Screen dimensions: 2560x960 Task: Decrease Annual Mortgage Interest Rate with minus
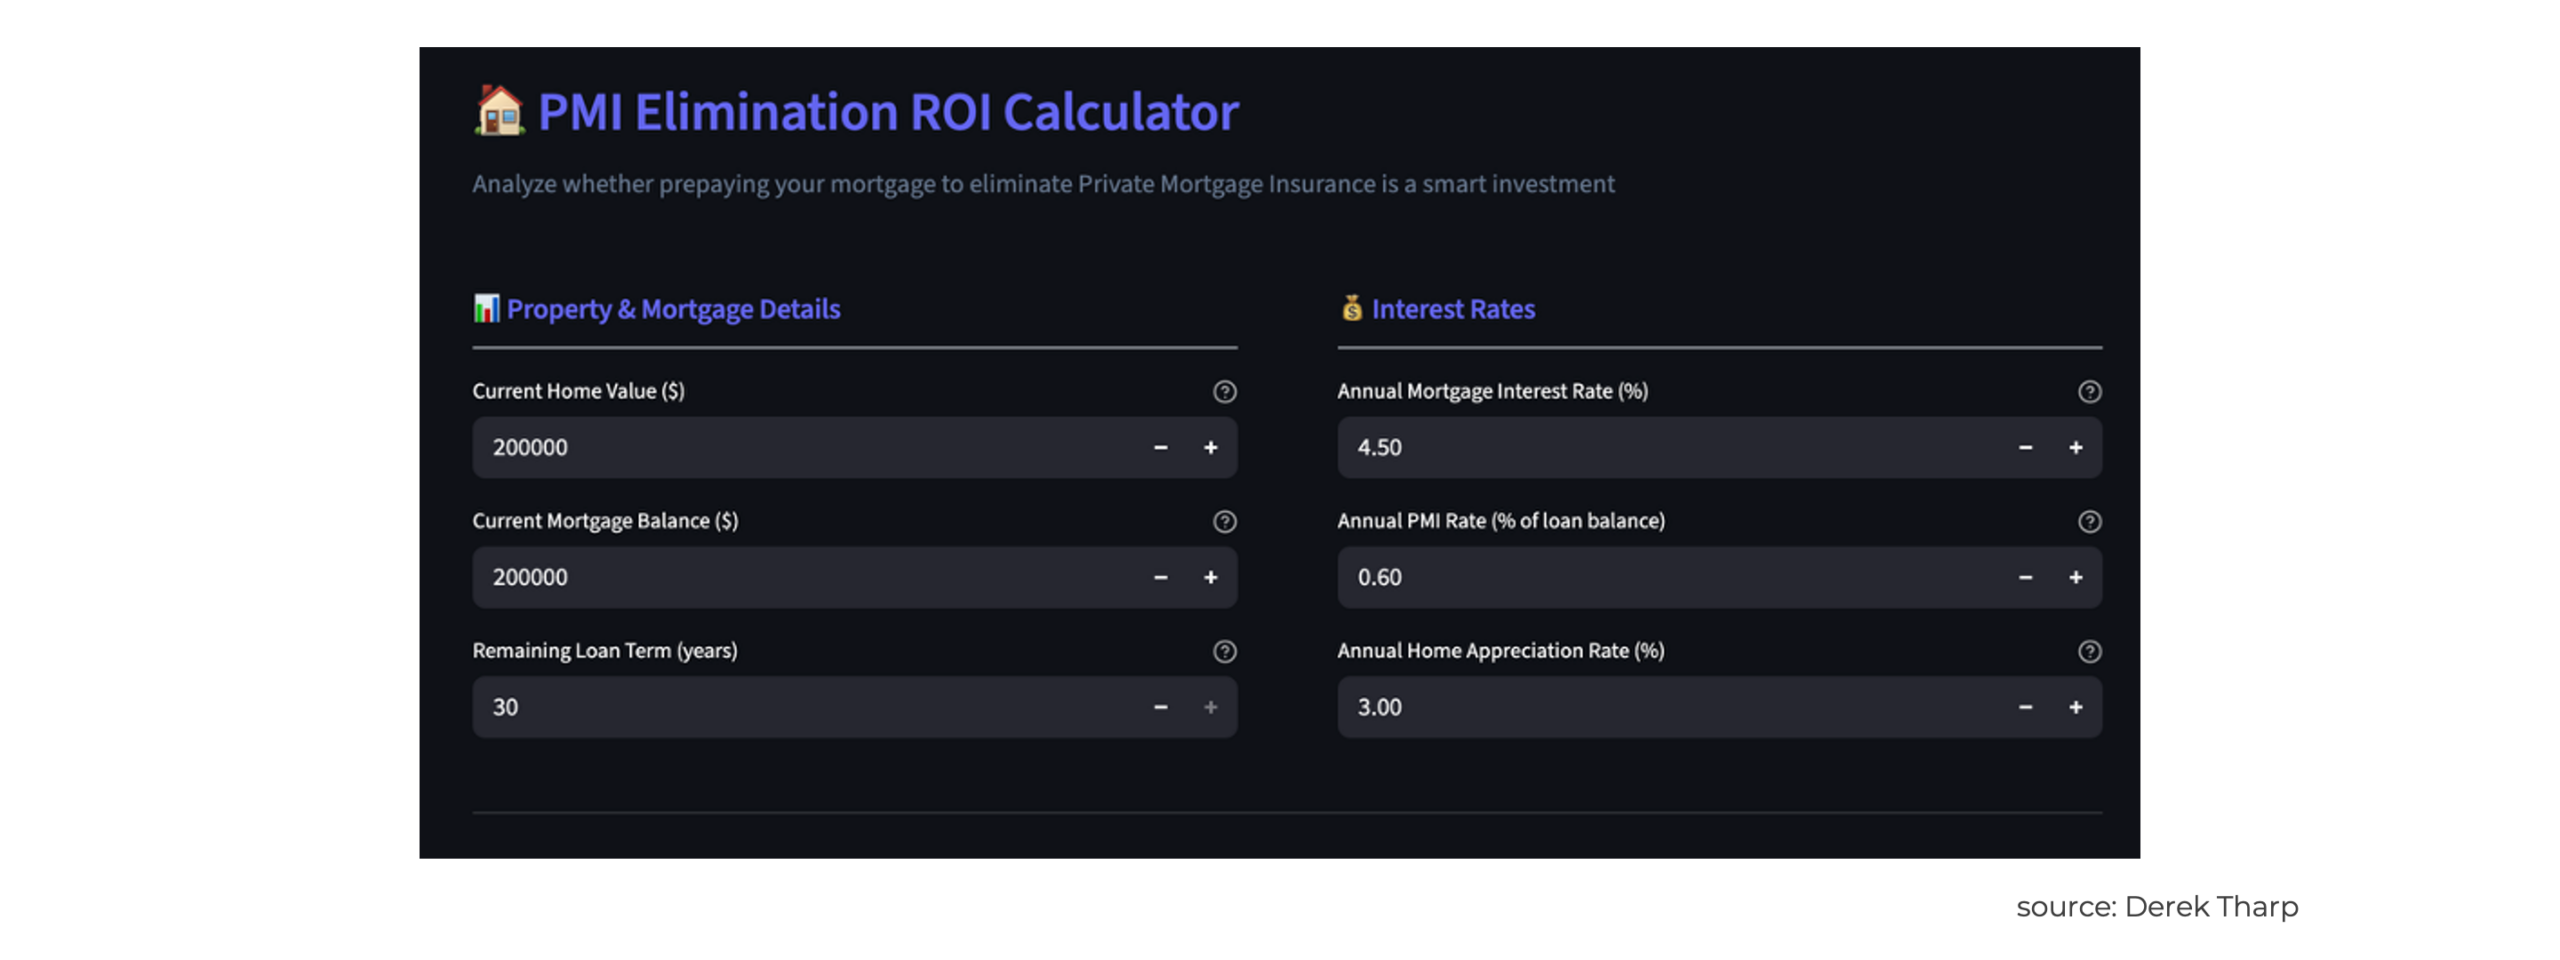(2025, 448)
